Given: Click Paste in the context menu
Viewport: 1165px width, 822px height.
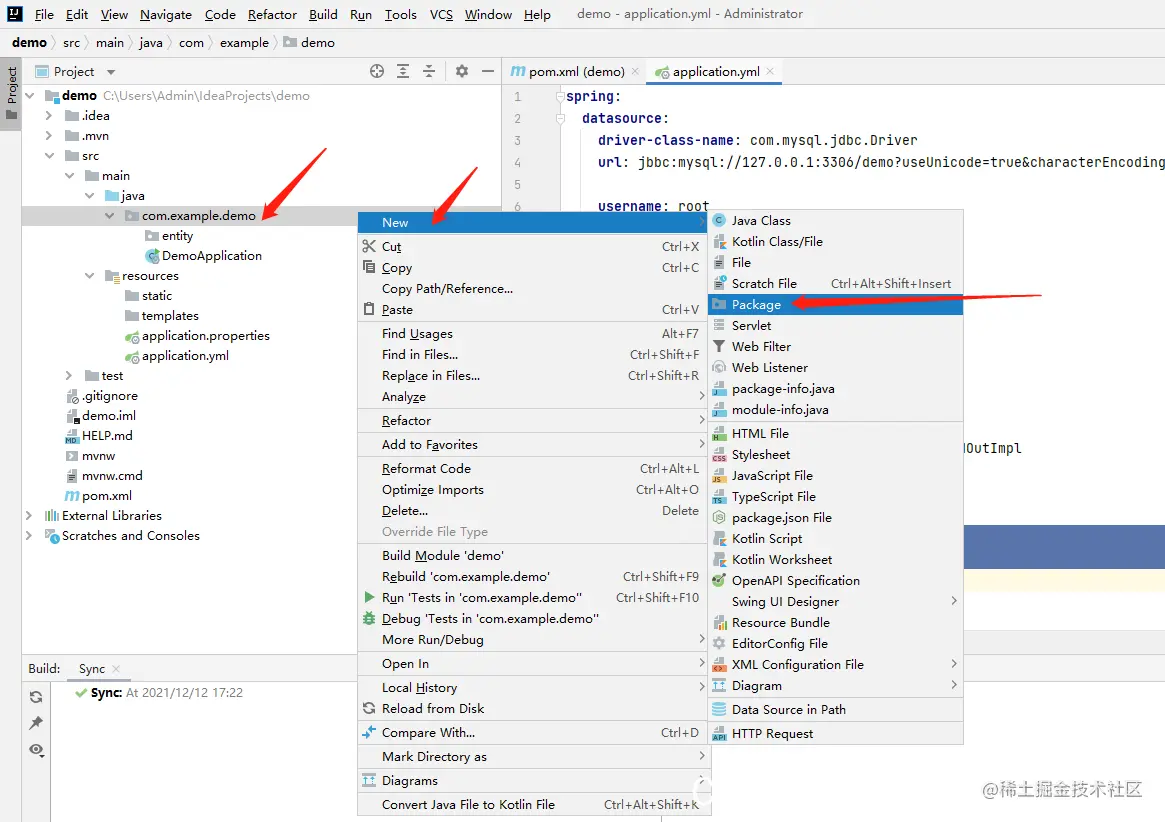Looking at the screenshot, I should [x=533, y=310].
